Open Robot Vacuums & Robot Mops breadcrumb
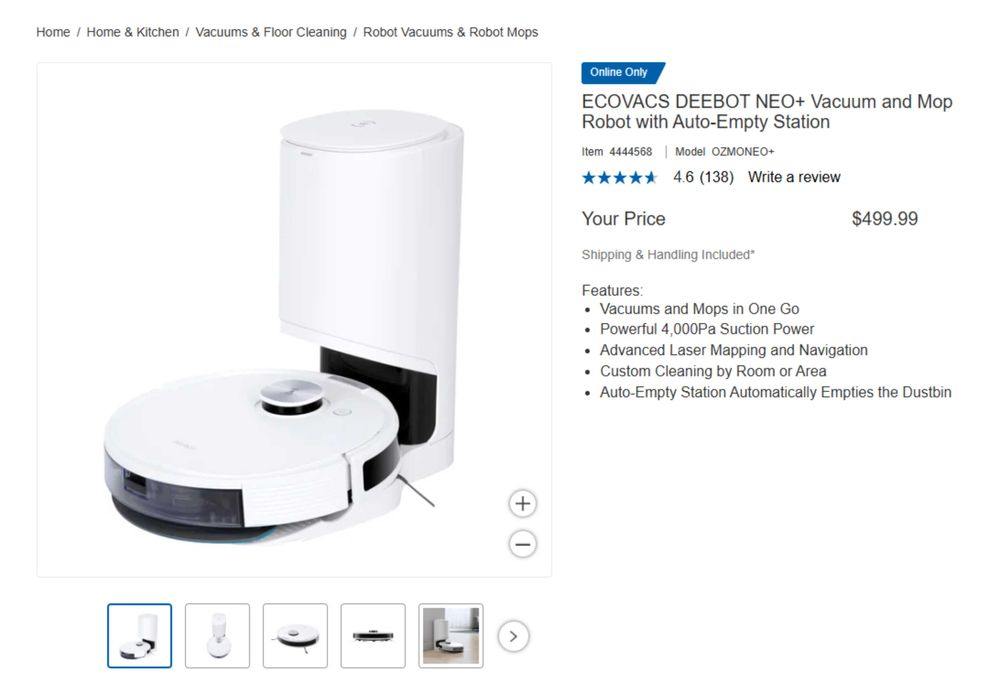Screen dimensions: 1000x693 (450, 32)
